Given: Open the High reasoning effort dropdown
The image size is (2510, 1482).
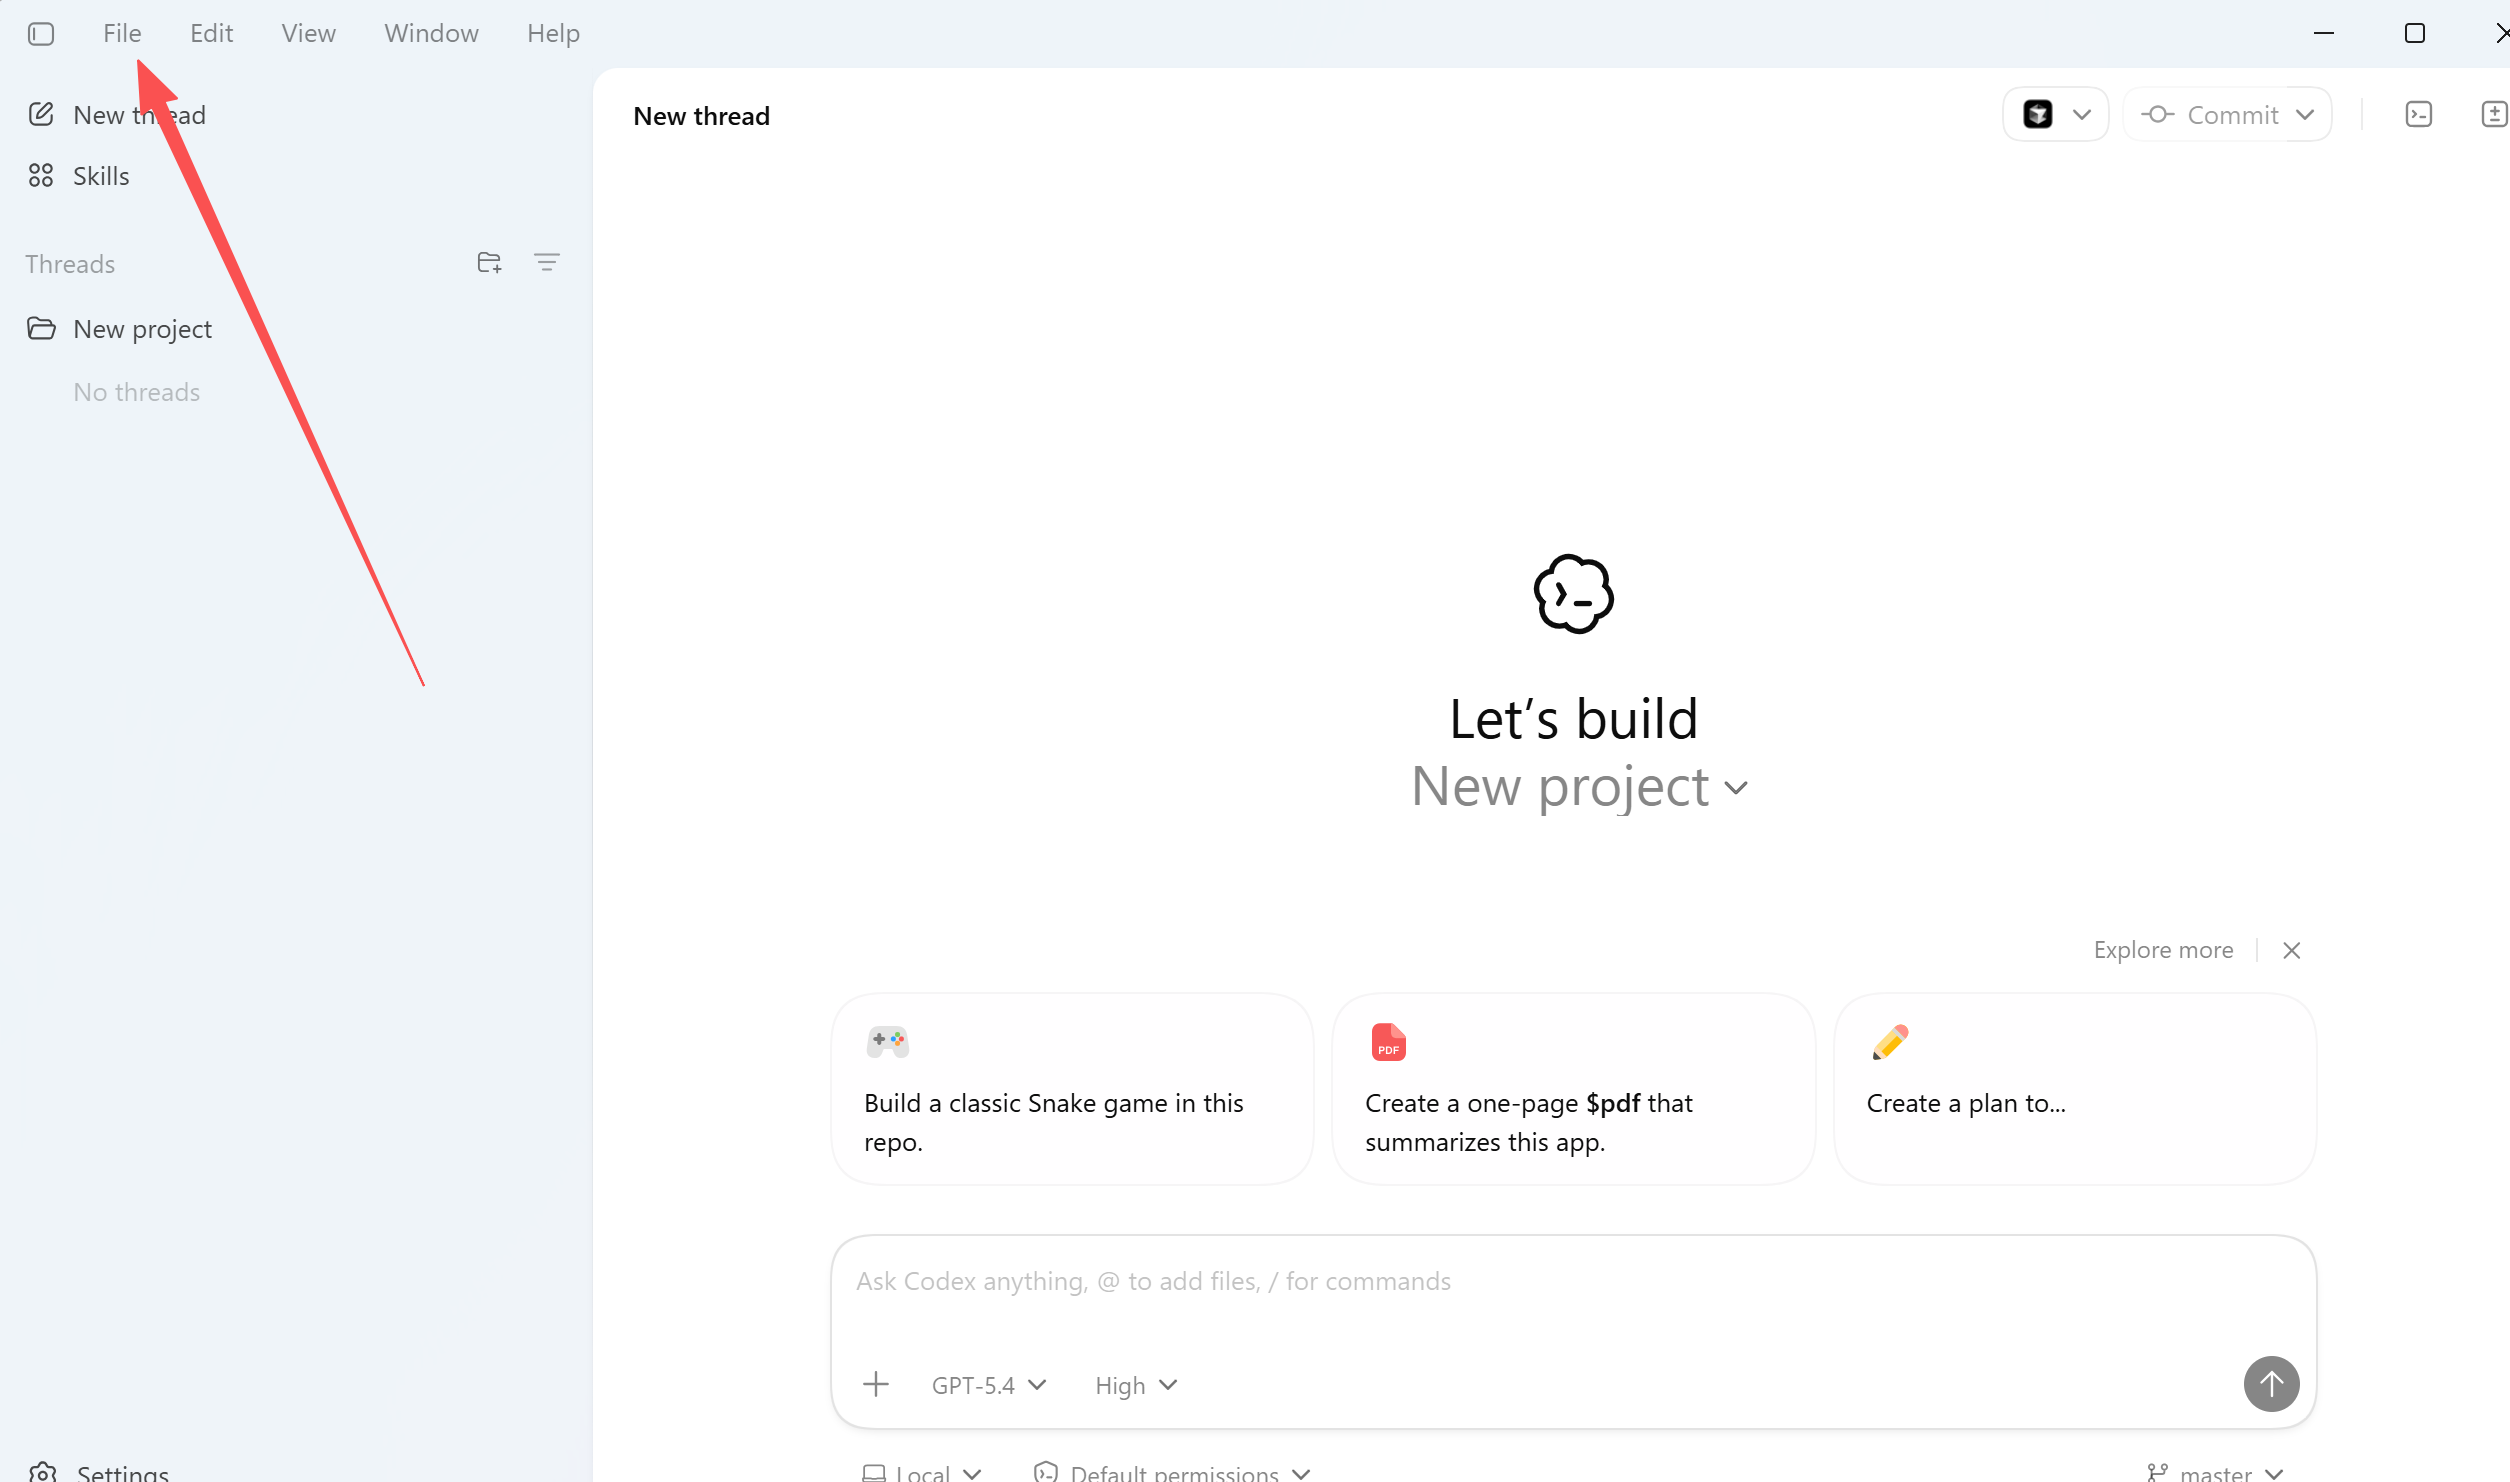Looking at the screenshot, I should (x=1136, y=1385).
